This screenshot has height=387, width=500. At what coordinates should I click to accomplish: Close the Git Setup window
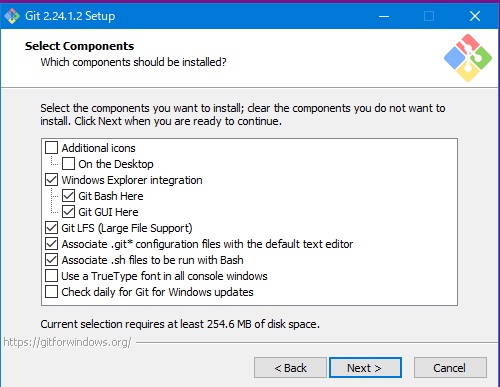click(475, 16)
